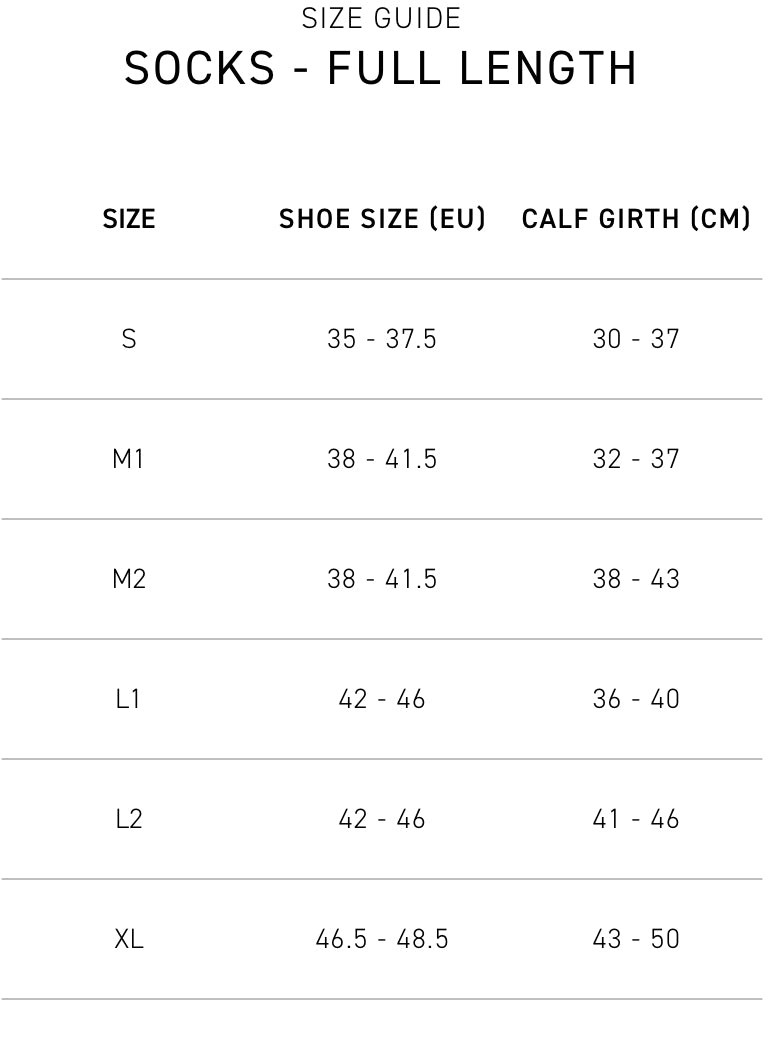Select the M1 row shoe size value

[x=382, y=459]
